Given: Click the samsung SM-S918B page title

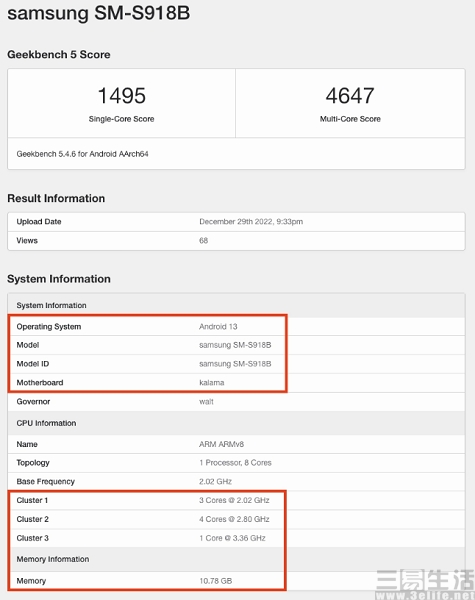Looking at the screenshot, I should (98, 13).
